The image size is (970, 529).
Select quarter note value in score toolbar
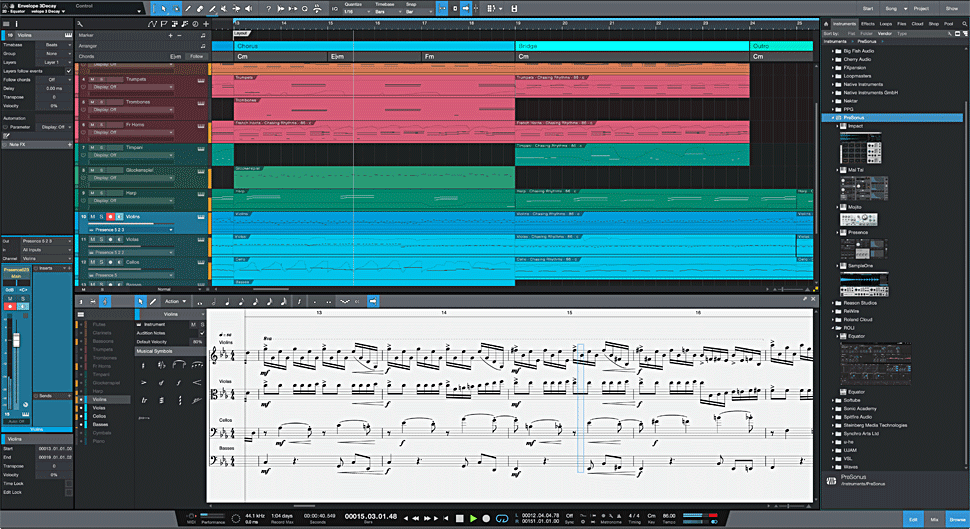tap(227, 301)
